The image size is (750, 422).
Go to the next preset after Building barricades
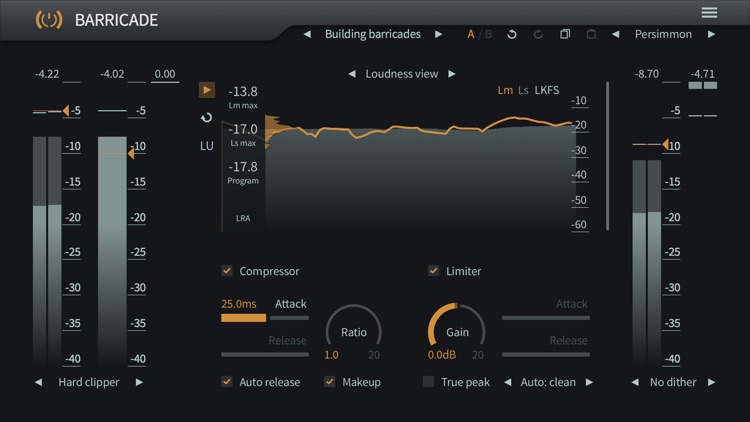click(x=438, y=34)
